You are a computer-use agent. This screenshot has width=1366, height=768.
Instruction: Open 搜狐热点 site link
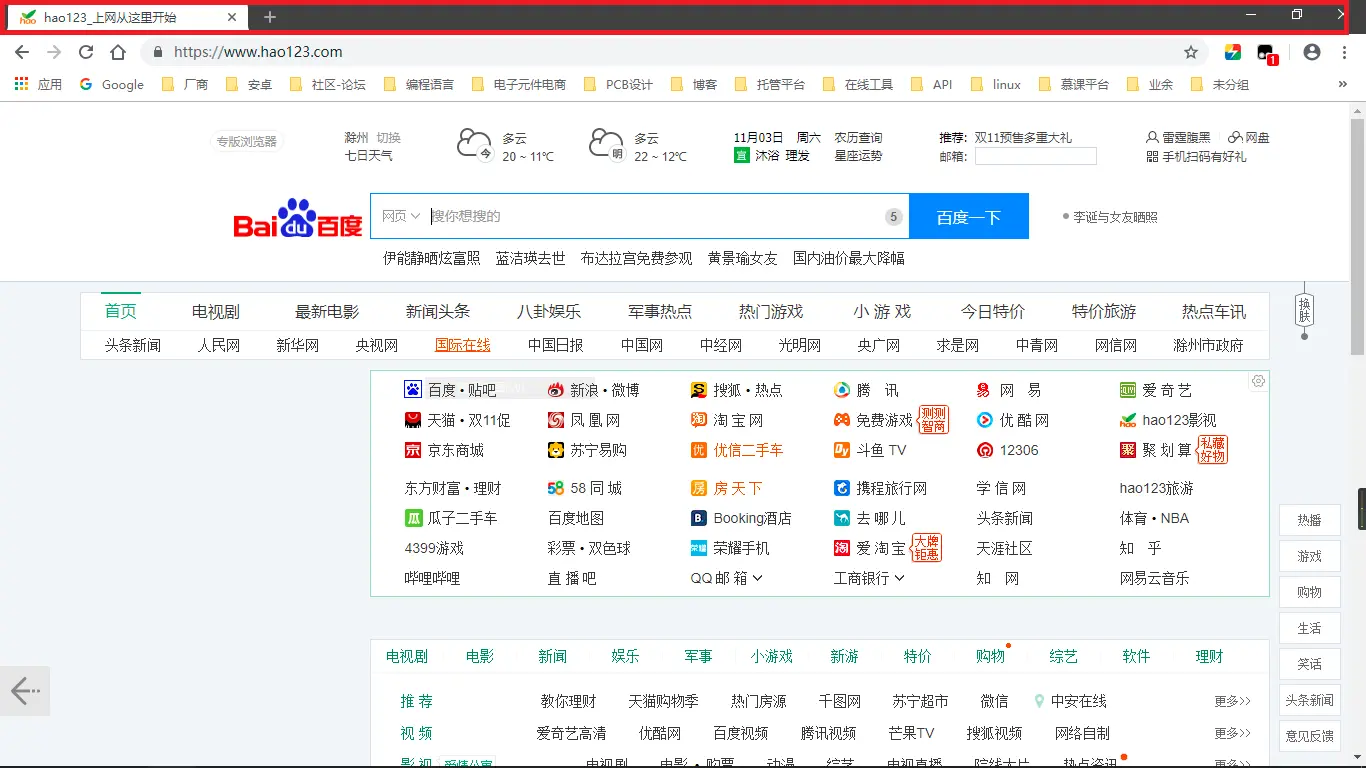pyautogui.click(x=737, y=390)
